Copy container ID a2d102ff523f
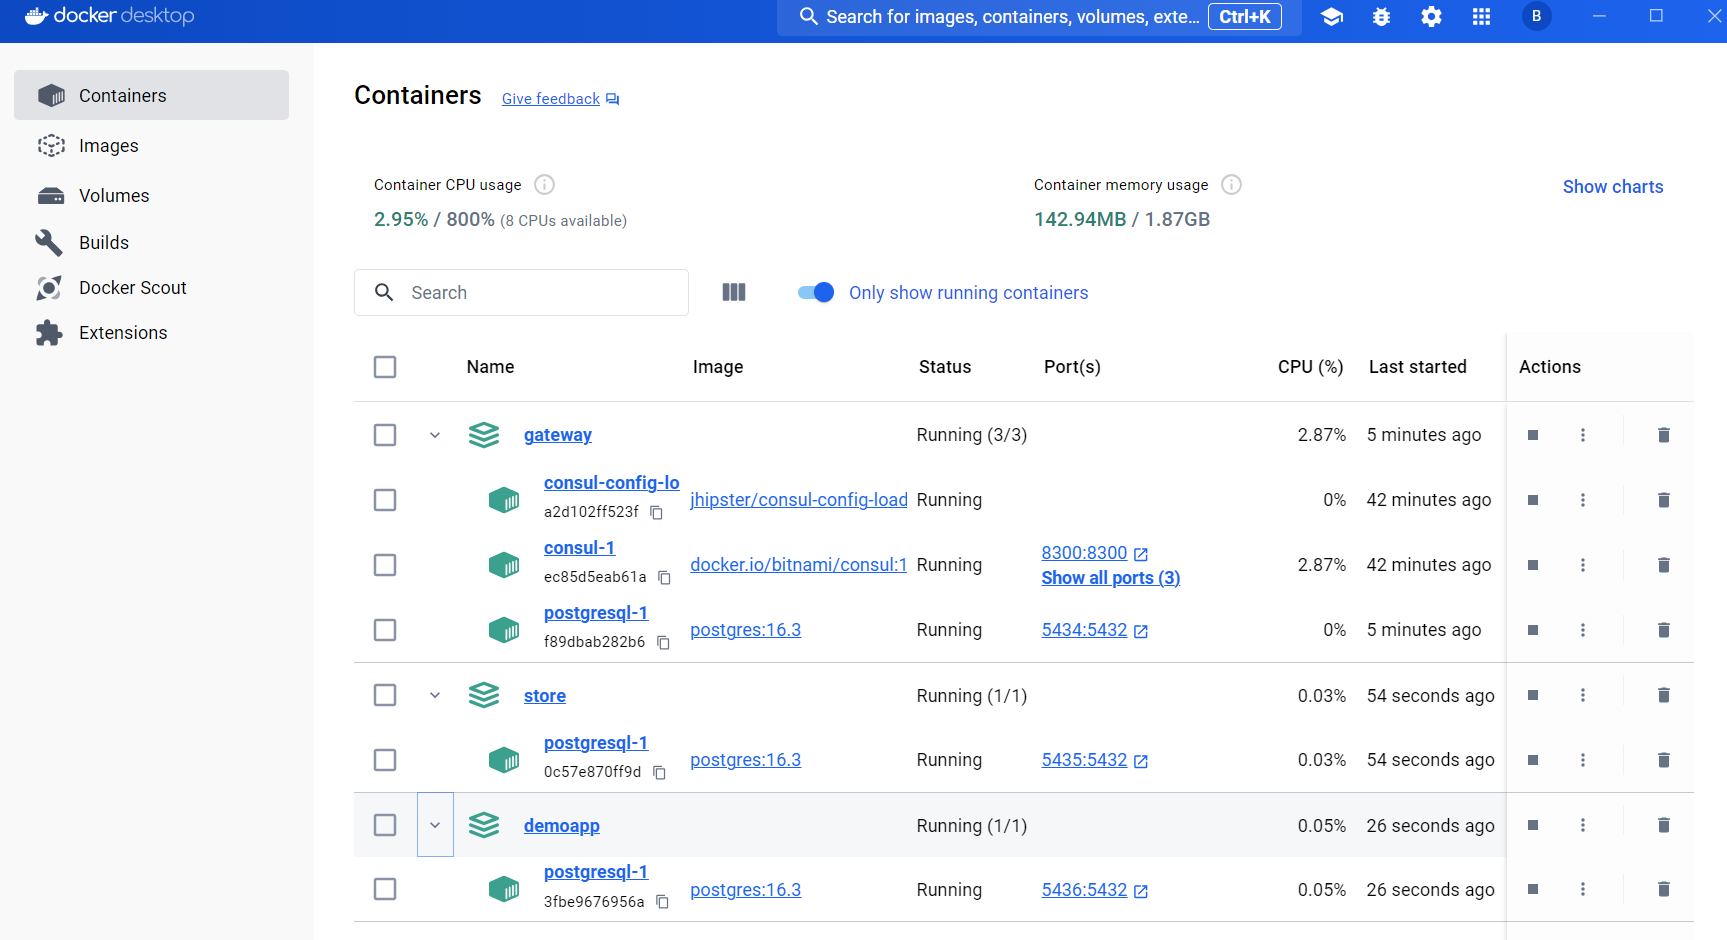This screenshot has width=1727, height=940. 656,512
